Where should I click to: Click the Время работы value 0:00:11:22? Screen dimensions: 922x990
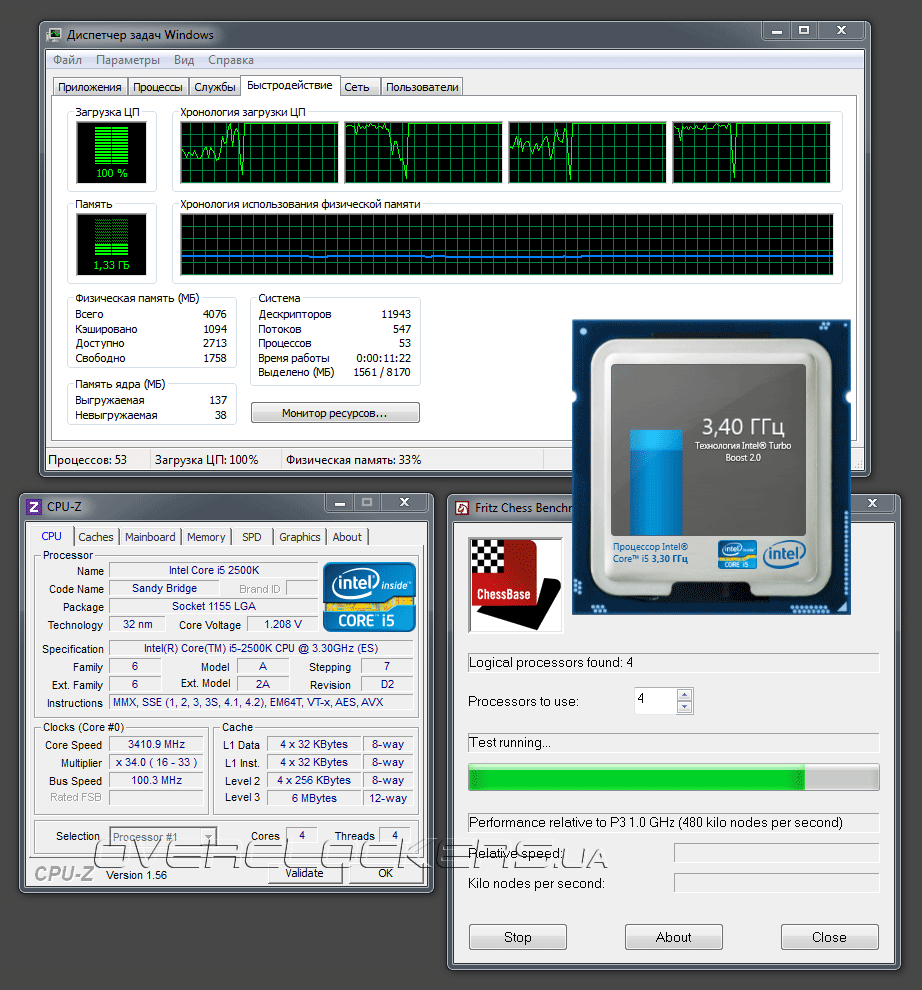pyautogui.click(x=383, y=358)
